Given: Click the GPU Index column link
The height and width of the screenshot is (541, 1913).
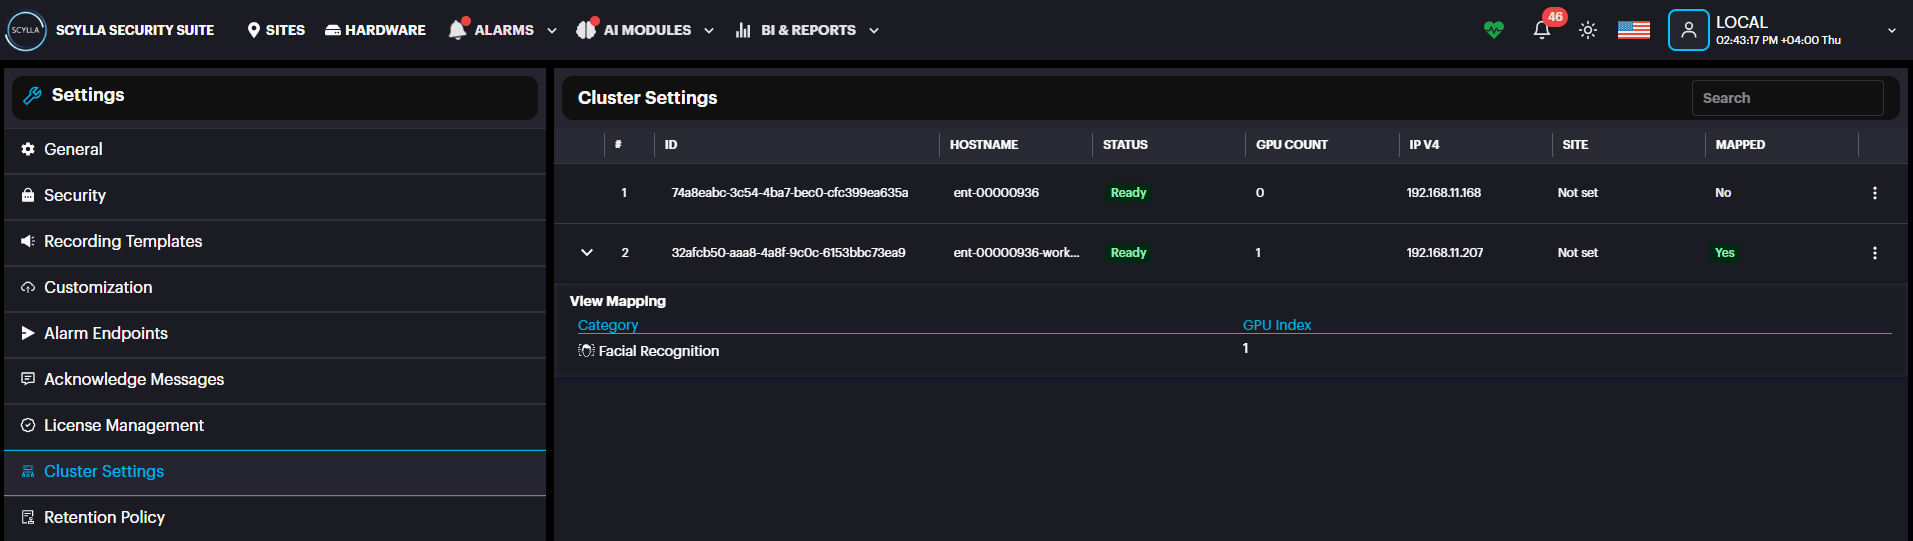Looking at the screenshot, I should [x=1276, y=325].
